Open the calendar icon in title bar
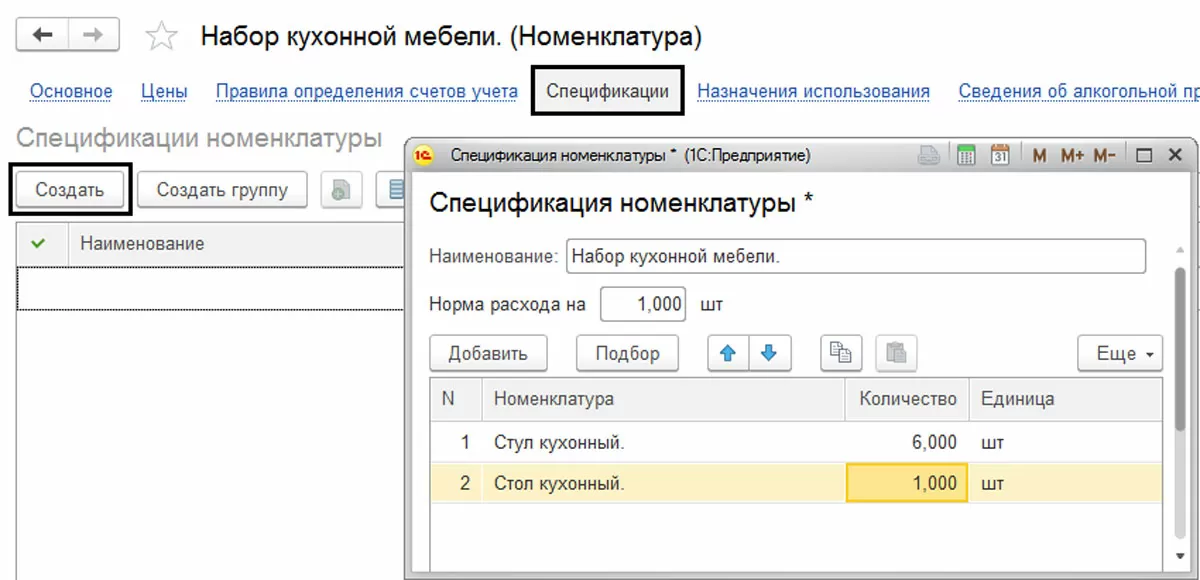 [1000, 155]
